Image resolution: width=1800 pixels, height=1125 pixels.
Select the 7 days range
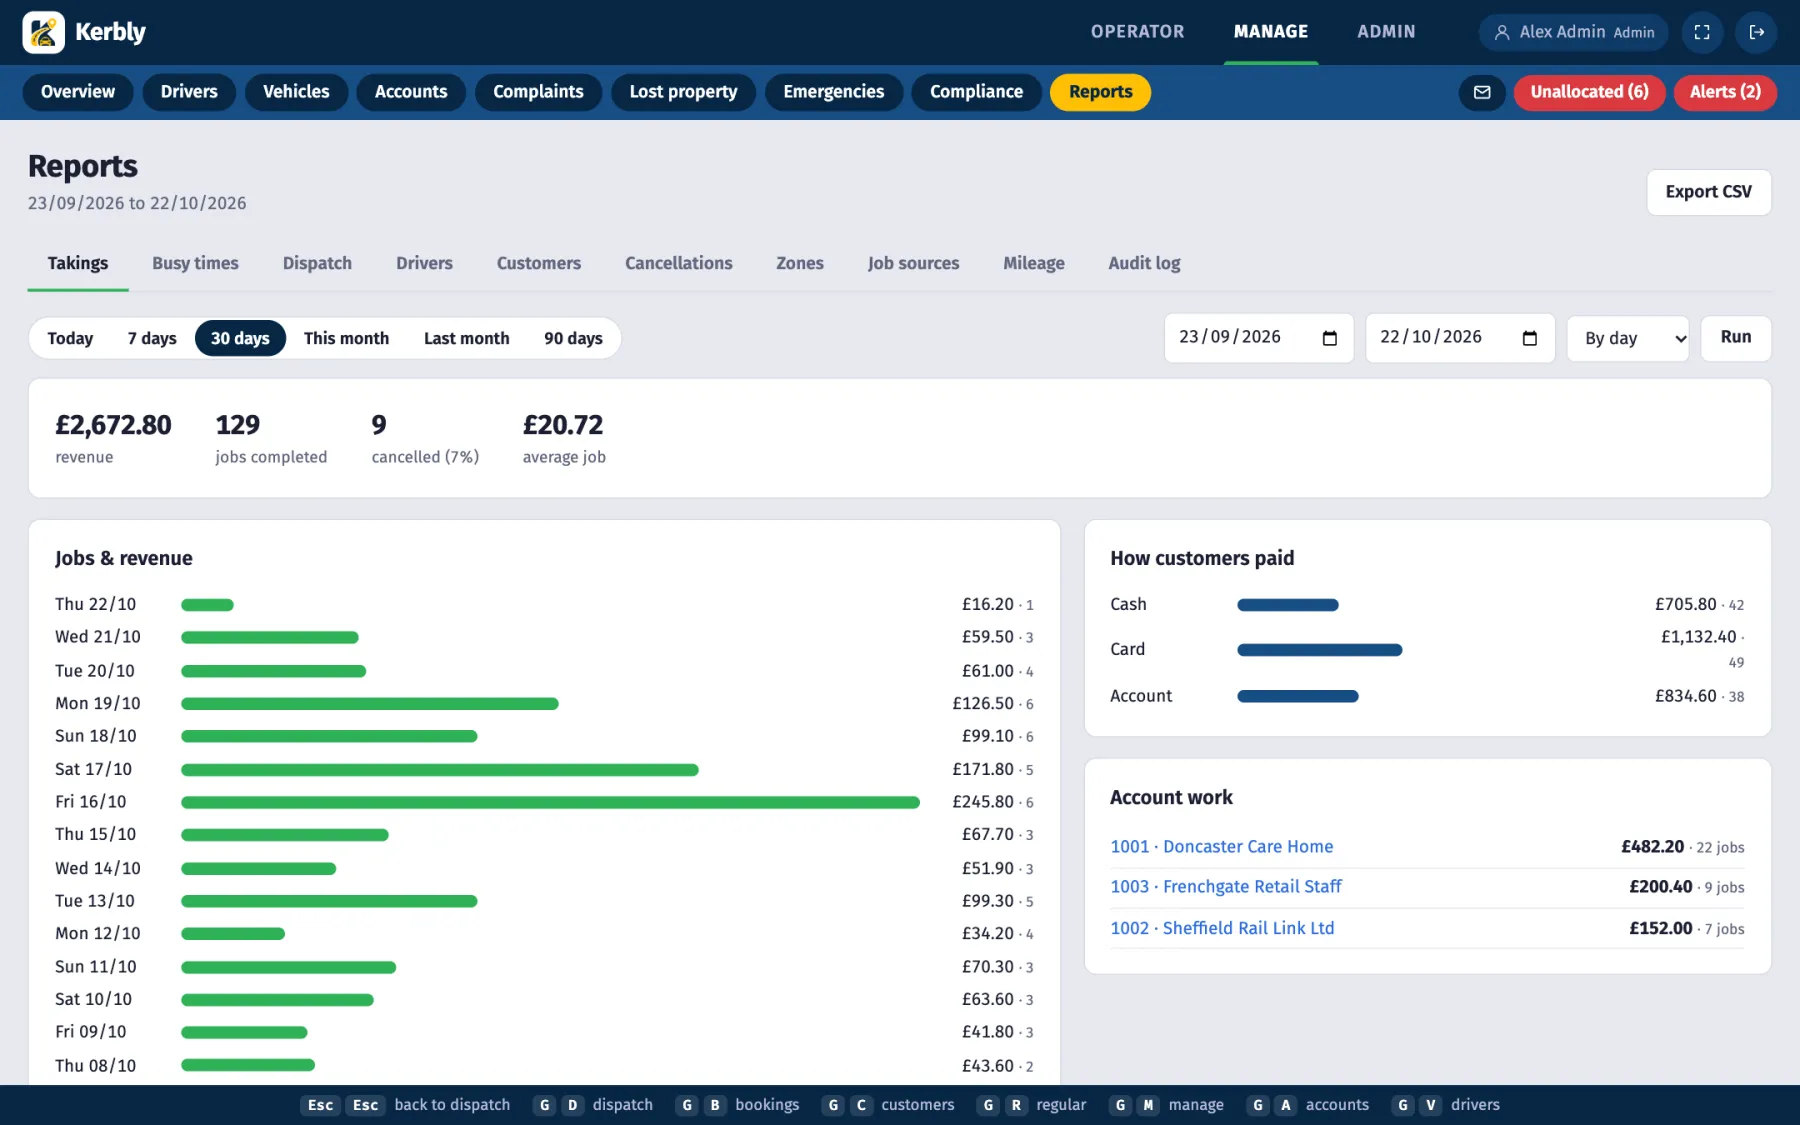tap(152, 338)
